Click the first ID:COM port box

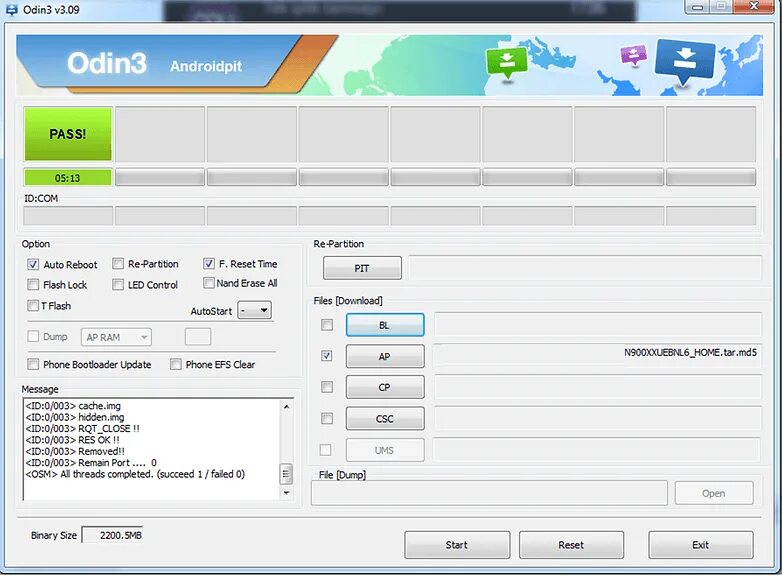[68, 216]
